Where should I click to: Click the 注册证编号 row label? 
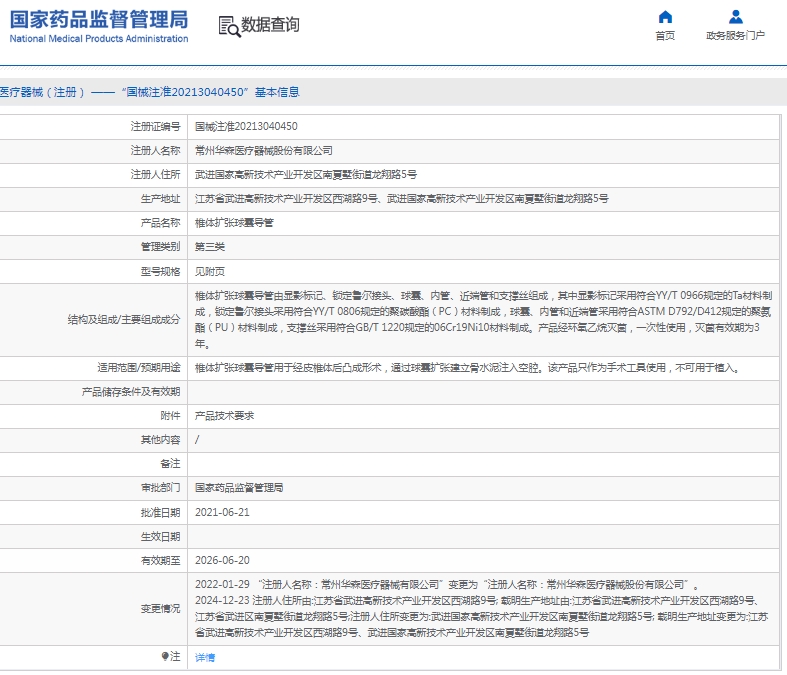pos(156,126)
